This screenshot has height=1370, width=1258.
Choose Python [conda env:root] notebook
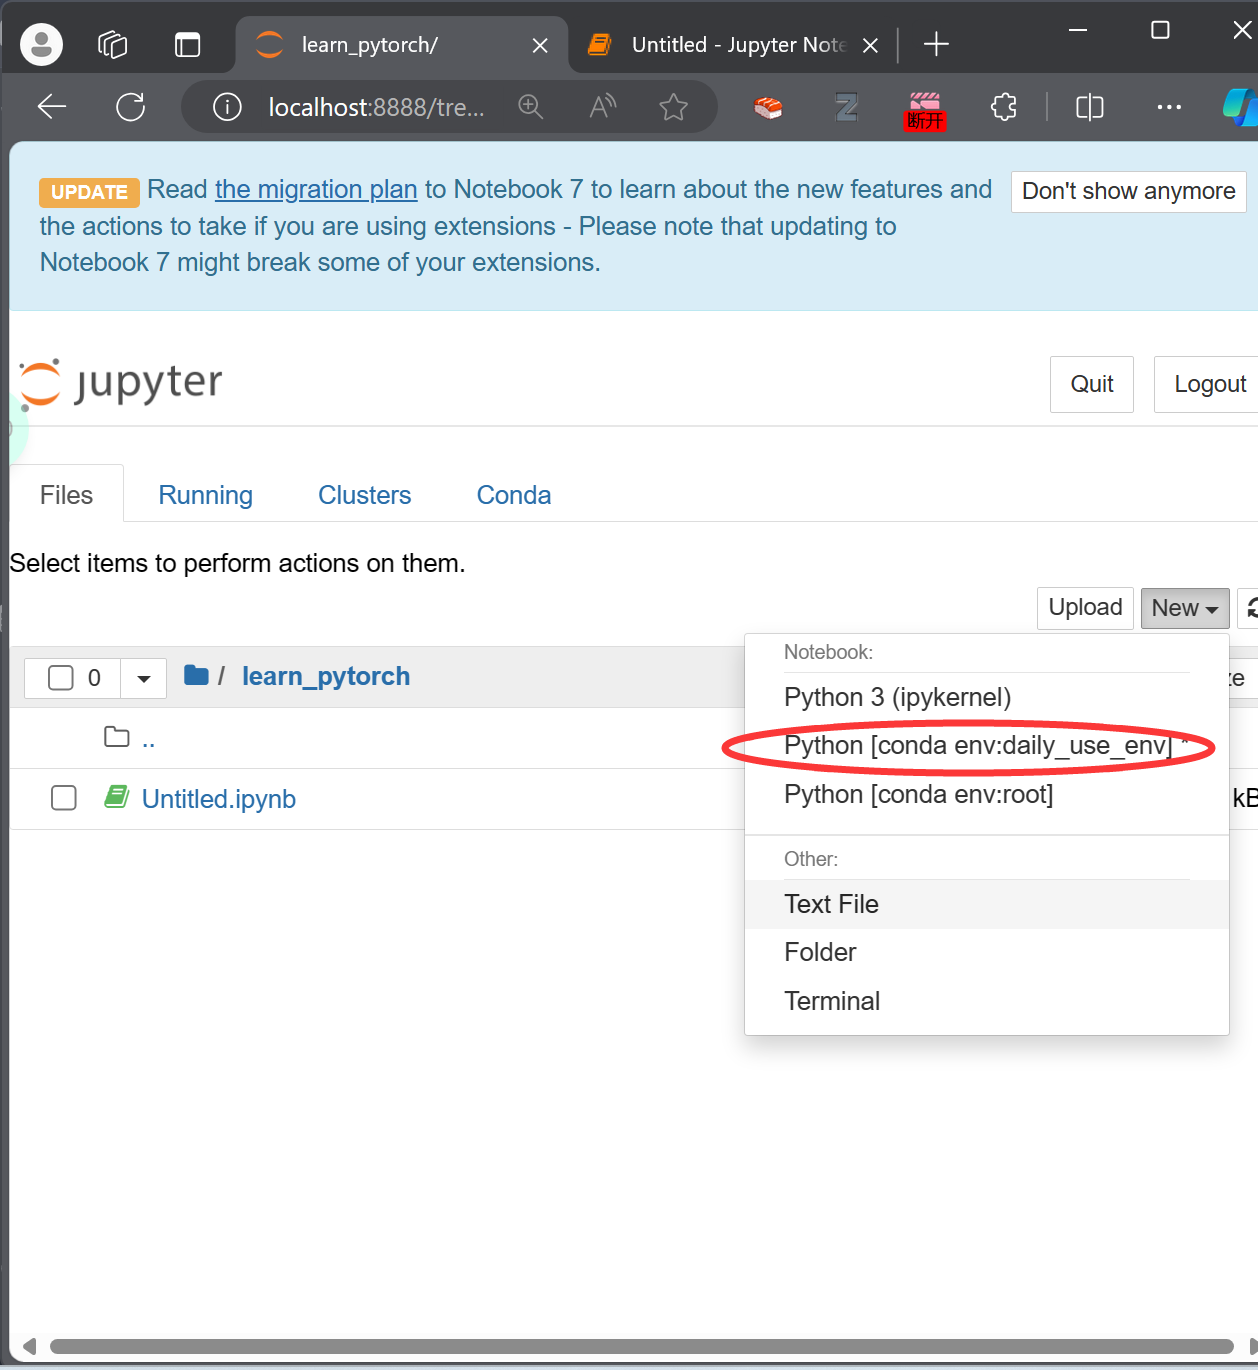click(x=987, y=795)
